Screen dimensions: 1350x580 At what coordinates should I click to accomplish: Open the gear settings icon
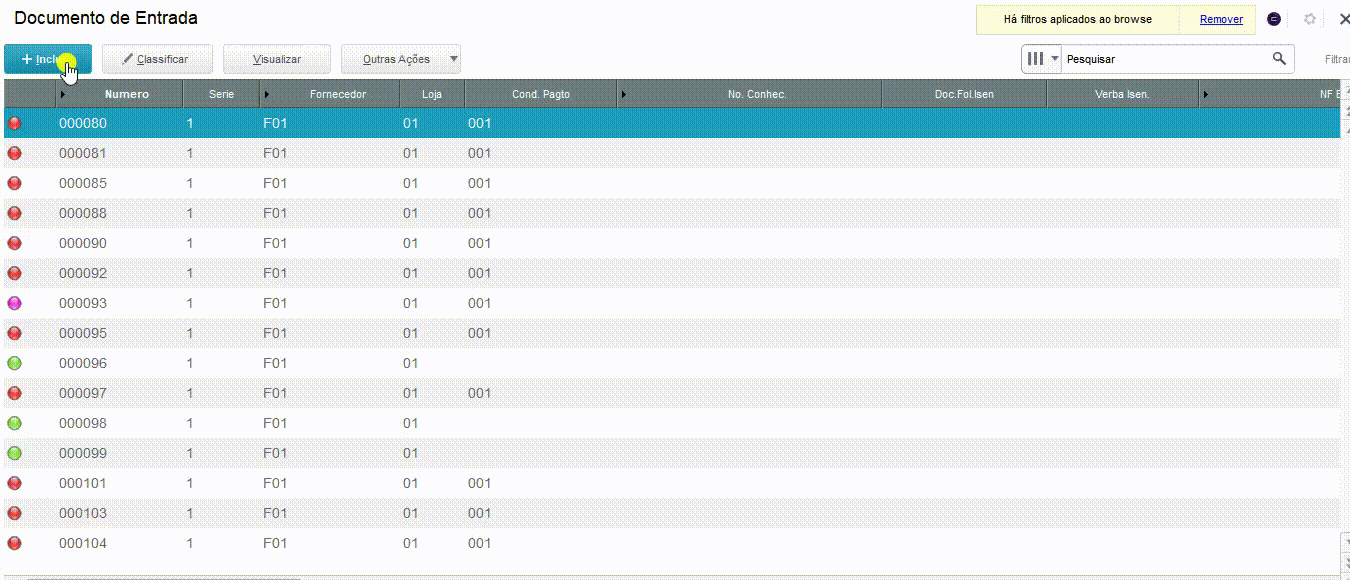(1310, 19)
